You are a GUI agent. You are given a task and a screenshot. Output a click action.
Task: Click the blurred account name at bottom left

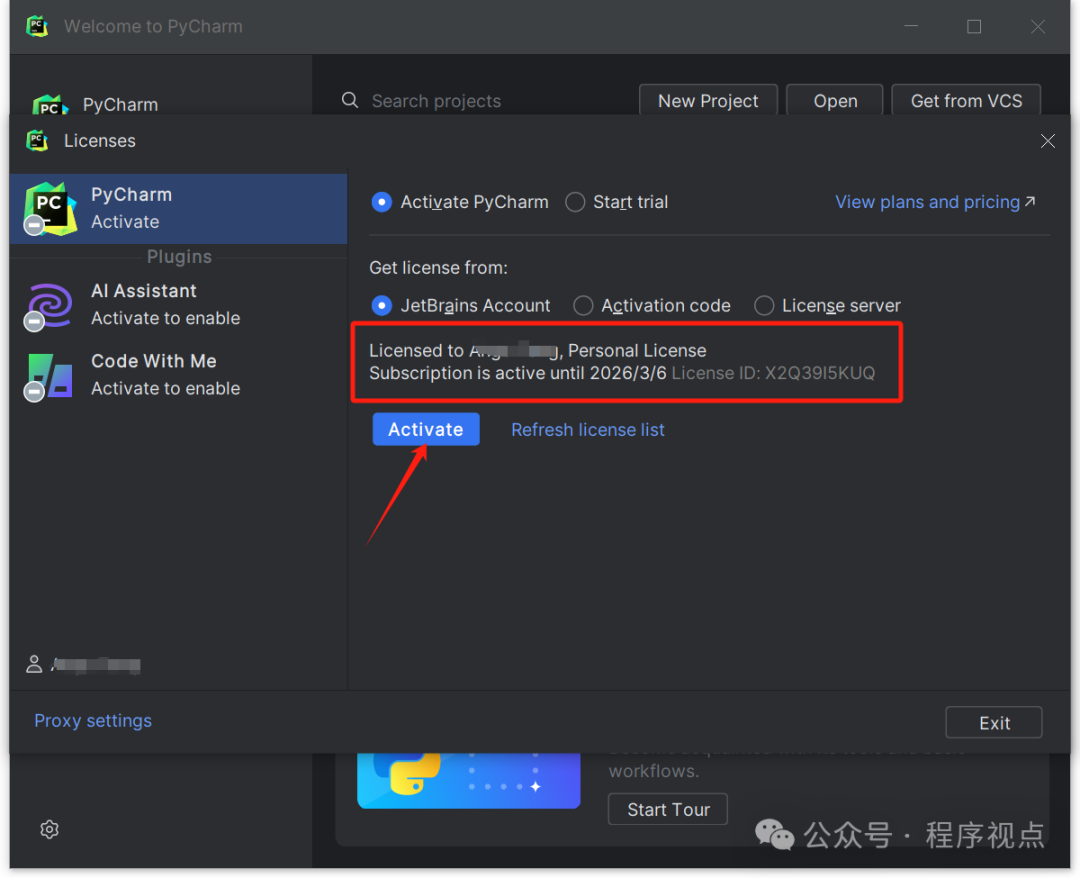click(x=96, y=665)
